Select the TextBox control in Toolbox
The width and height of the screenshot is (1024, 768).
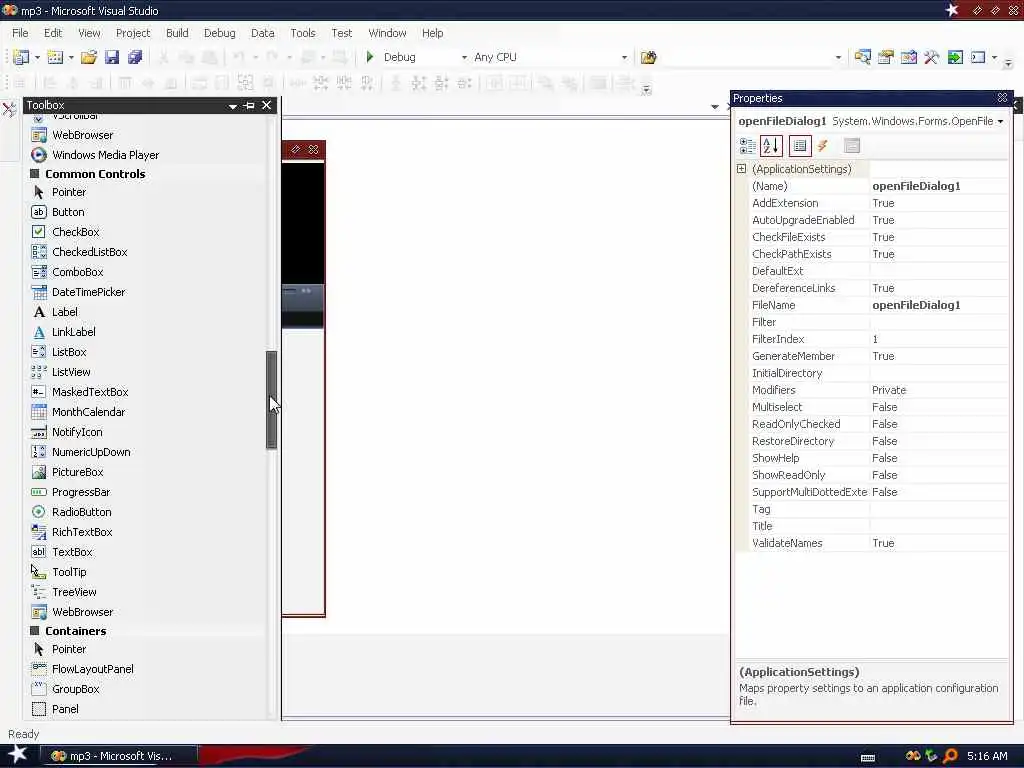coord(62,552)
